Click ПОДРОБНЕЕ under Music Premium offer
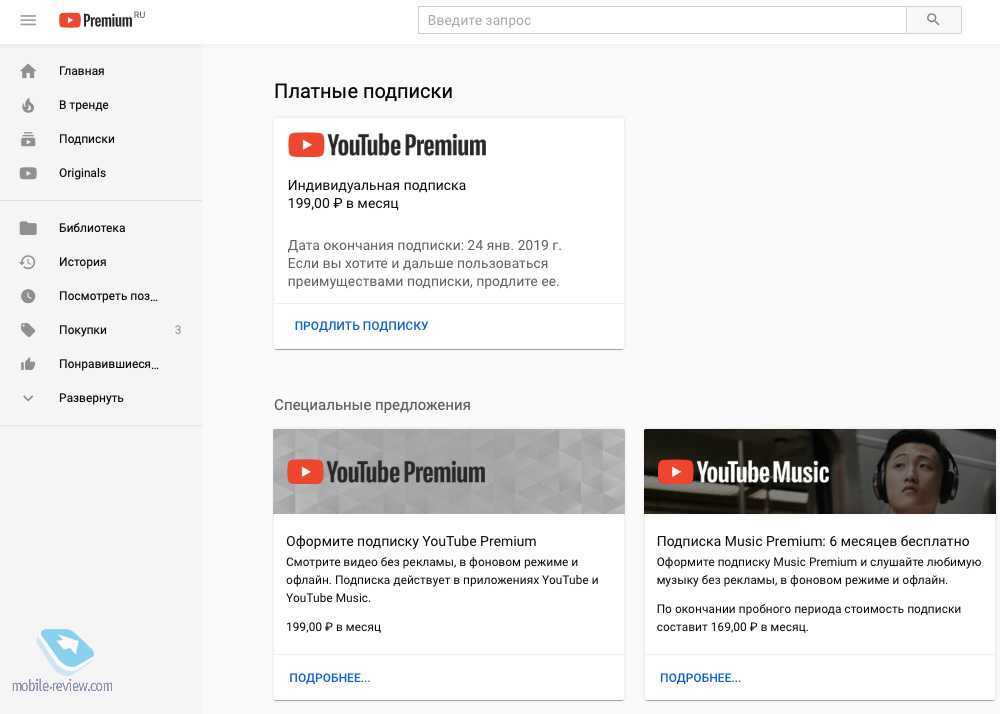The image size is (1000, 714). tap(700, 678)
